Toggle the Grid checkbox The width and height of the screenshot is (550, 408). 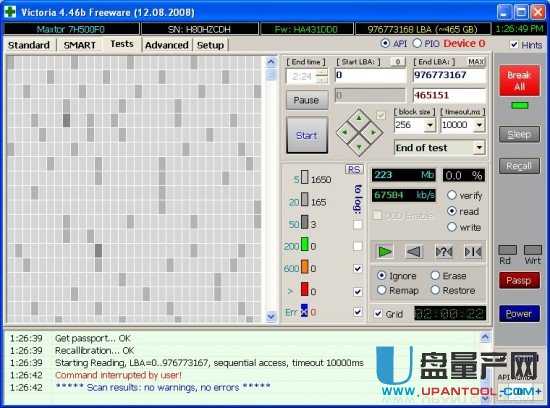click(378, 313)
